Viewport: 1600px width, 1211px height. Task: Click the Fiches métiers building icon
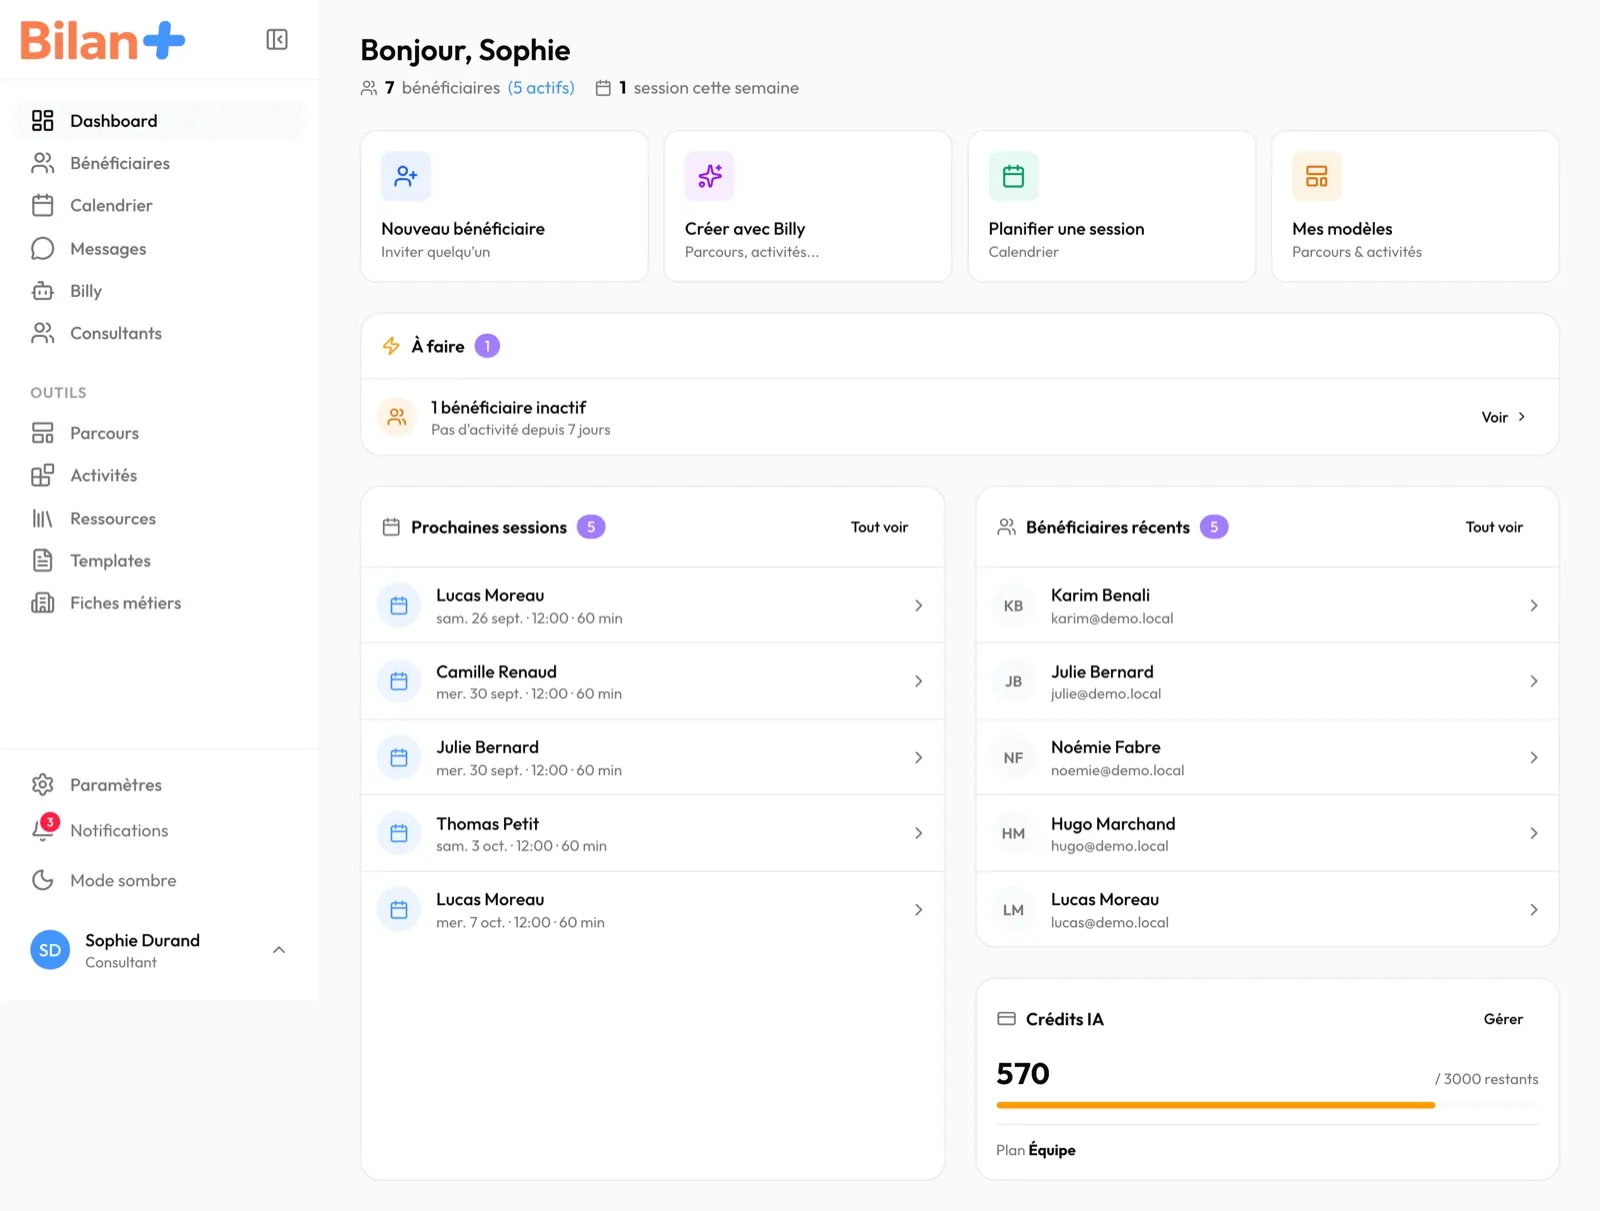coord(42,603)
